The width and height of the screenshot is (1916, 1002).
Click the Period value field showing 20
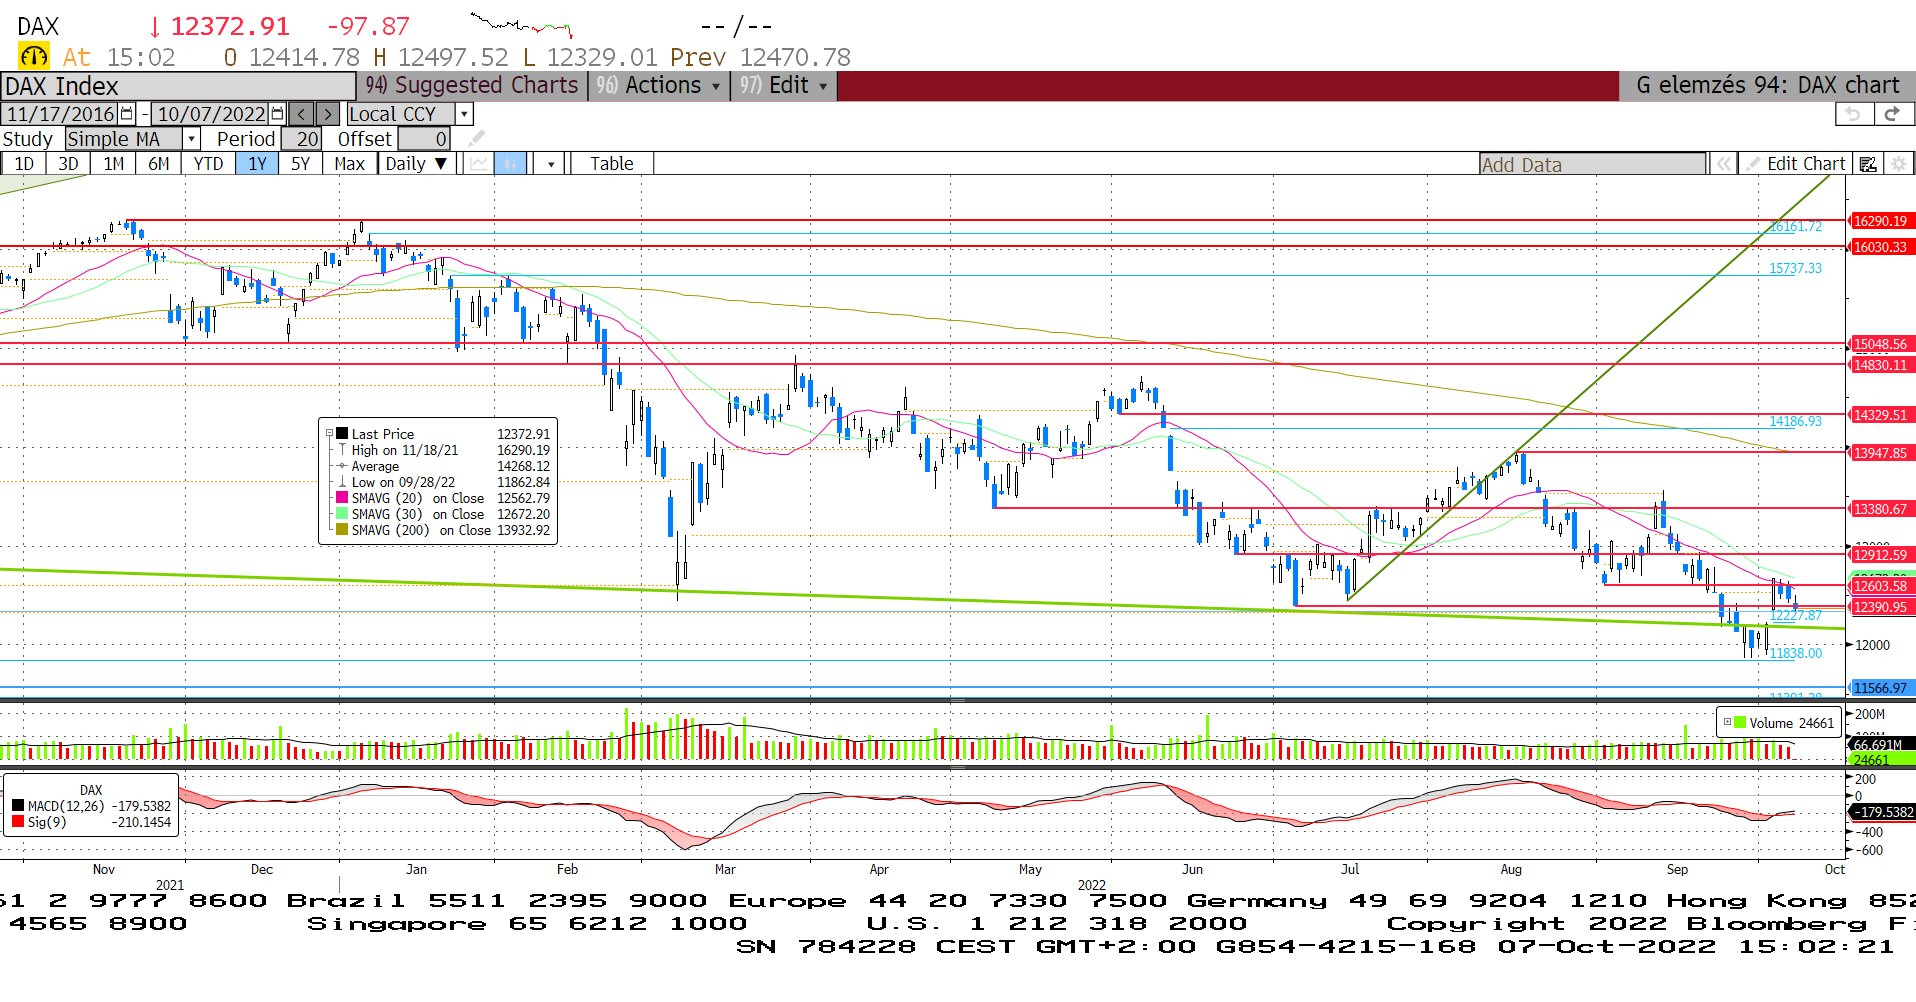pos(301,139)
